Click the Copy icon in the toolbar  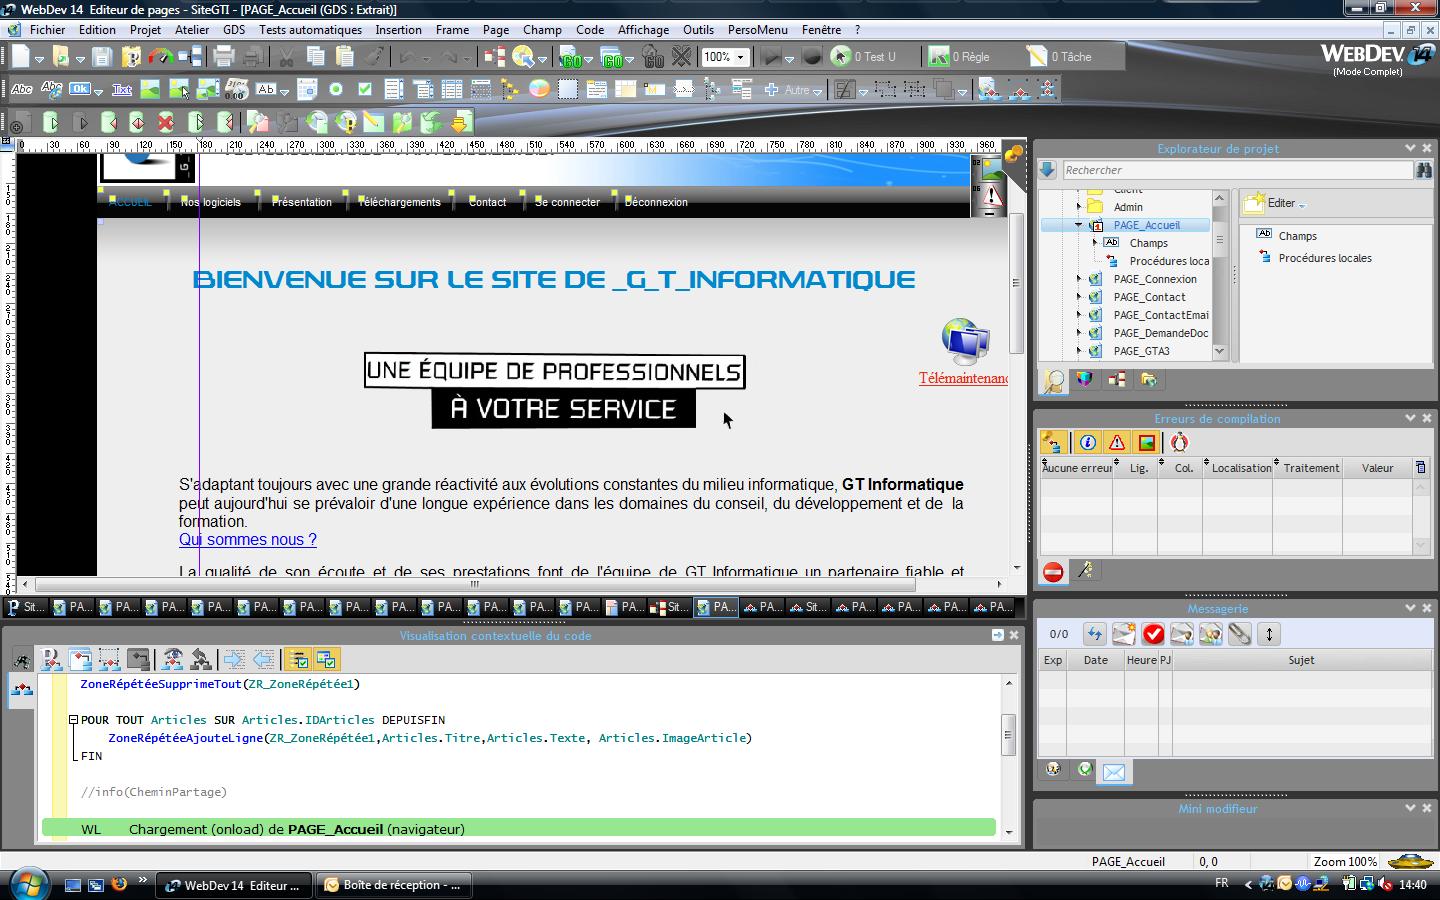coord(316,57)
